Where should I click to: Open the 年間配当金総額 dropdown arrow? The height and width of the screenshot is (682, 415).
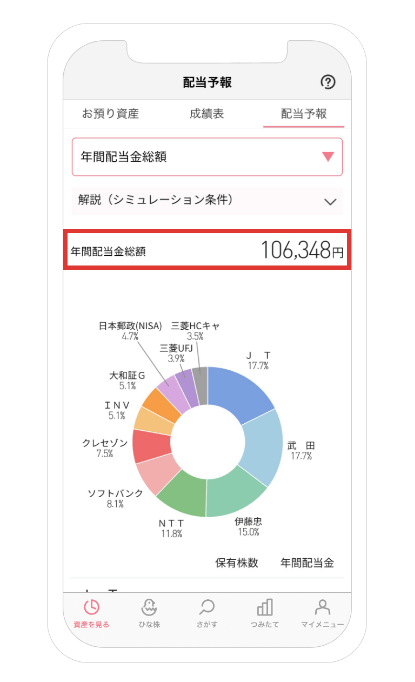tap(328, 157)
